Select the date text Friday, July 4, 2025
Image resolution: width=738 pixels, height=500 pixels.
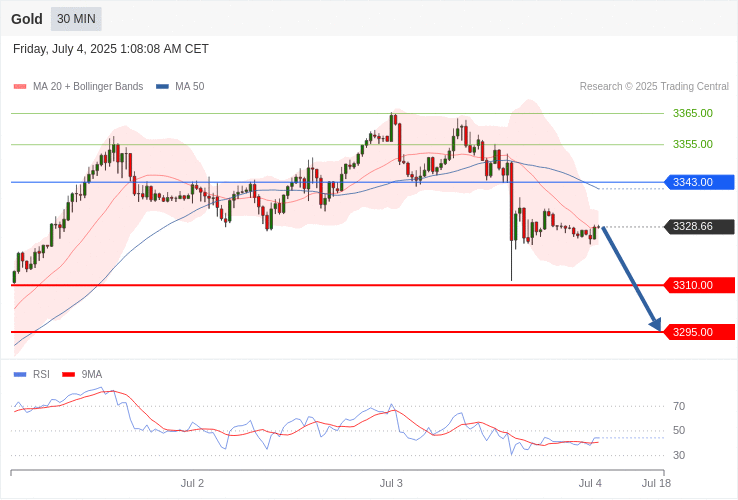click(x=65, y=49)
